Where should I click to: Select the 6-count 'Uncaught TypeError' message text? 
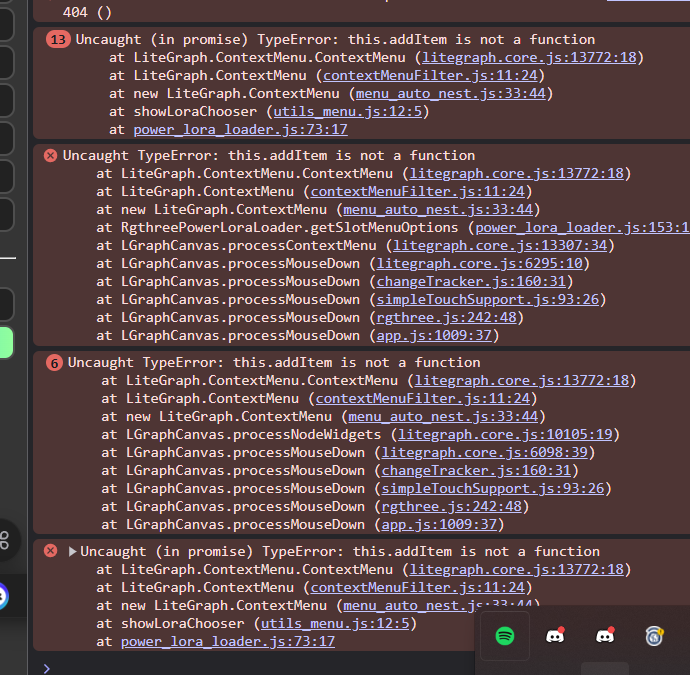[x=274, y=363]
